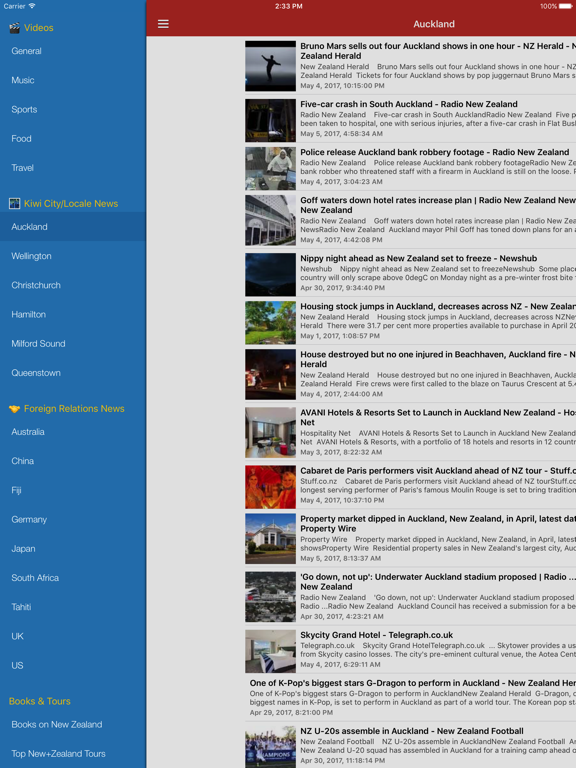Open China foreign relations news
Viewport: 576px width, 768px height.
tap(73, 461)
